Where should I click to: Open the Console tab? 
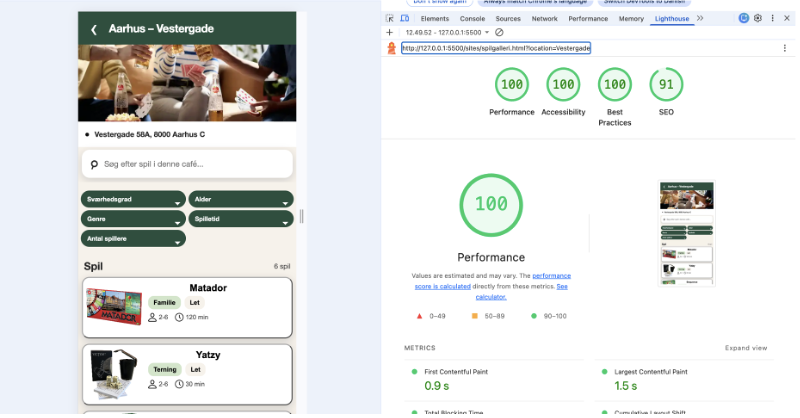tap(472, 18)
